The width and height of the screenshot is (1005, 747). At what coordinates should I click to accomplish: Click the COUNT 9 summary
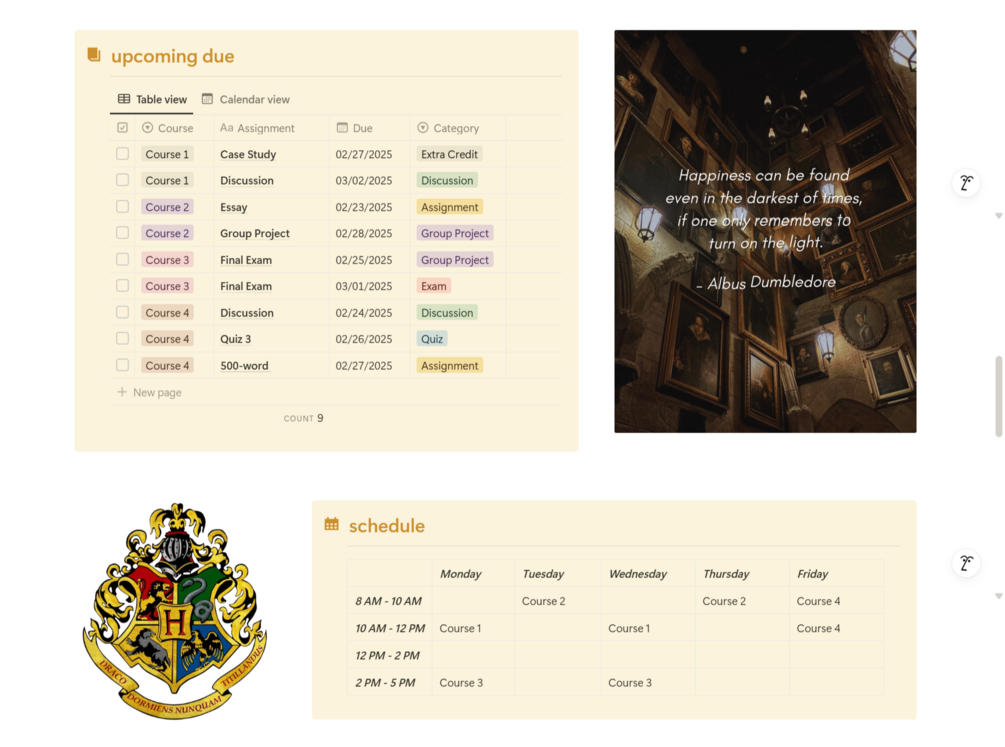pos(304,418)
